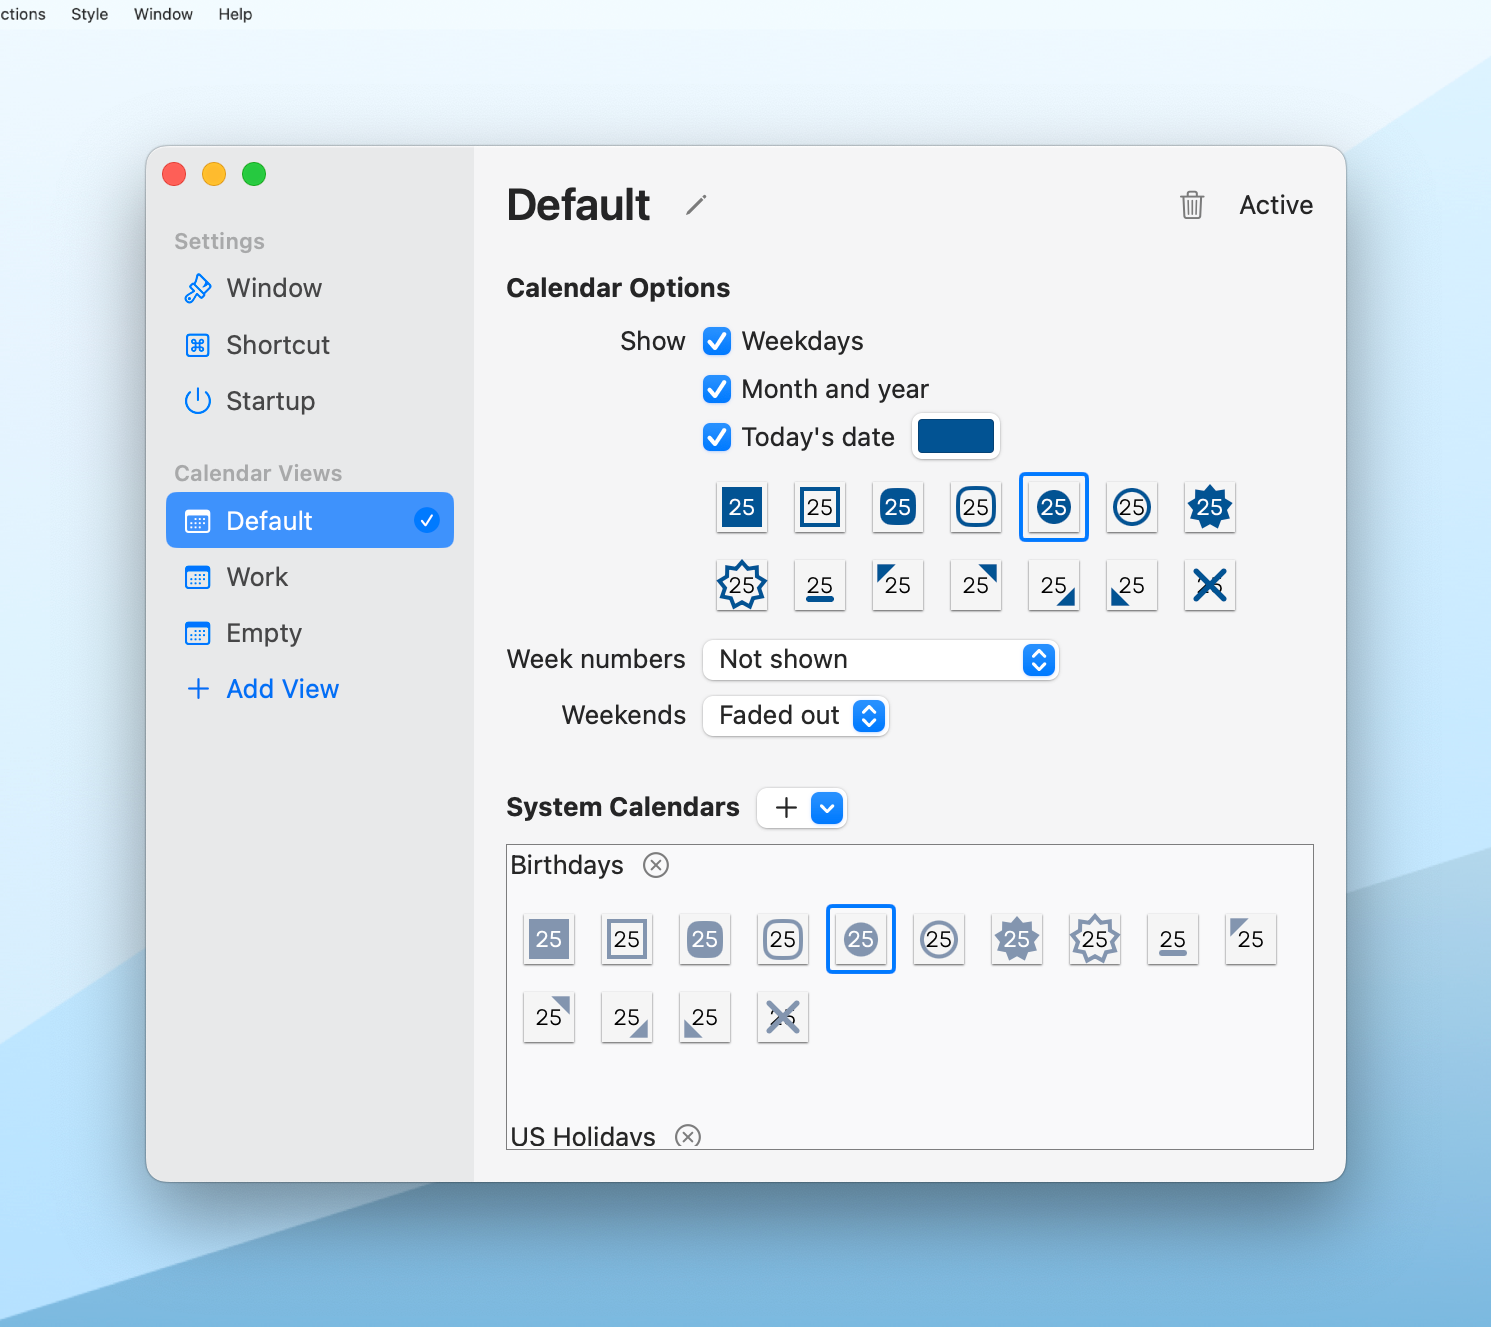The height and width of the screenshot is (1327, 1491).
Task: Select top-left corner triangle style for Birthdays
Action: click(x=1251, y=939)
